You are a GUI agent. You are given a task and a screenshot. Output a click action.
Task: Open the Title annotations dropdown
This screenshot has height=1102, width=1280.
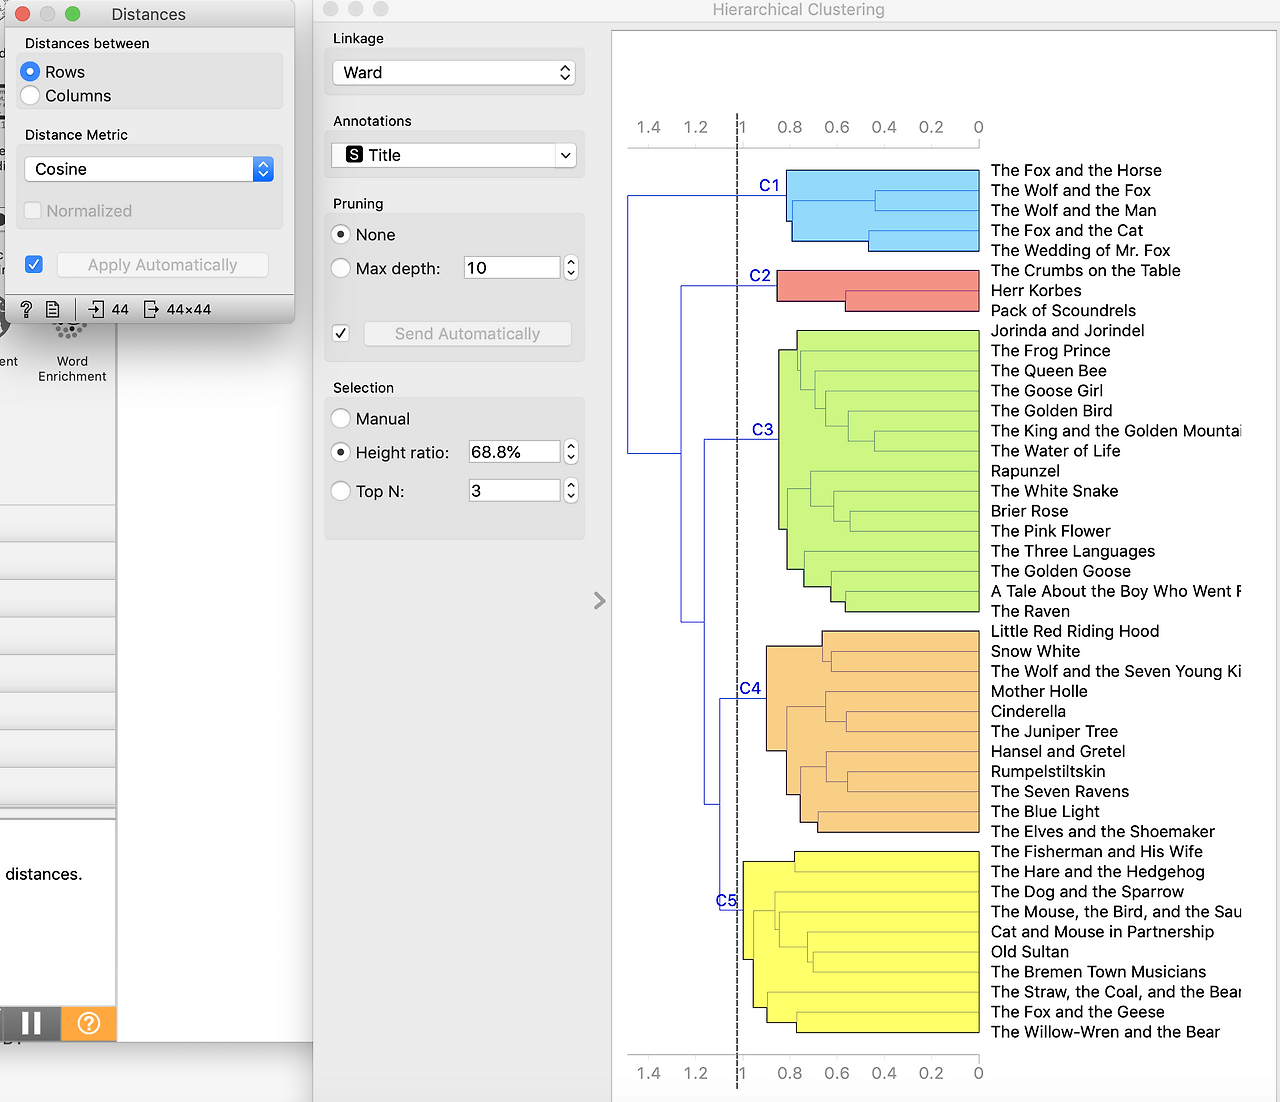coord(454,155)
